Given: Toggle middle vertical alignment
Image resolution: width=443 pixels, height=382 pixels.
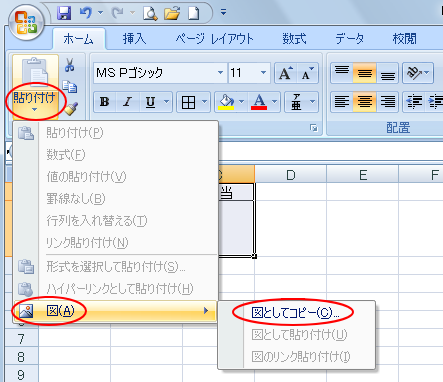Looking at the screenshot, I should pyautogui.click(x=365, y=72).
